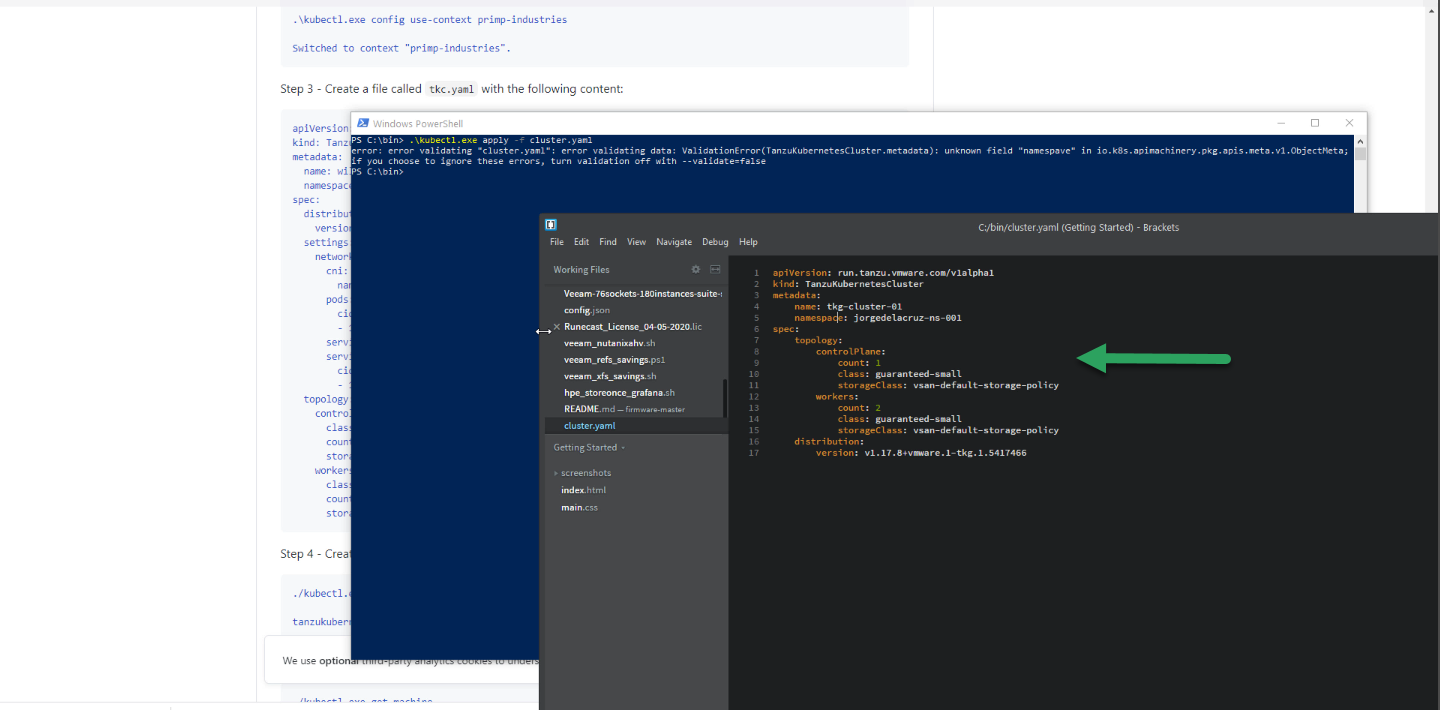Click the namespace value jorgedelacruz-ns-001

tap(907, 318)
